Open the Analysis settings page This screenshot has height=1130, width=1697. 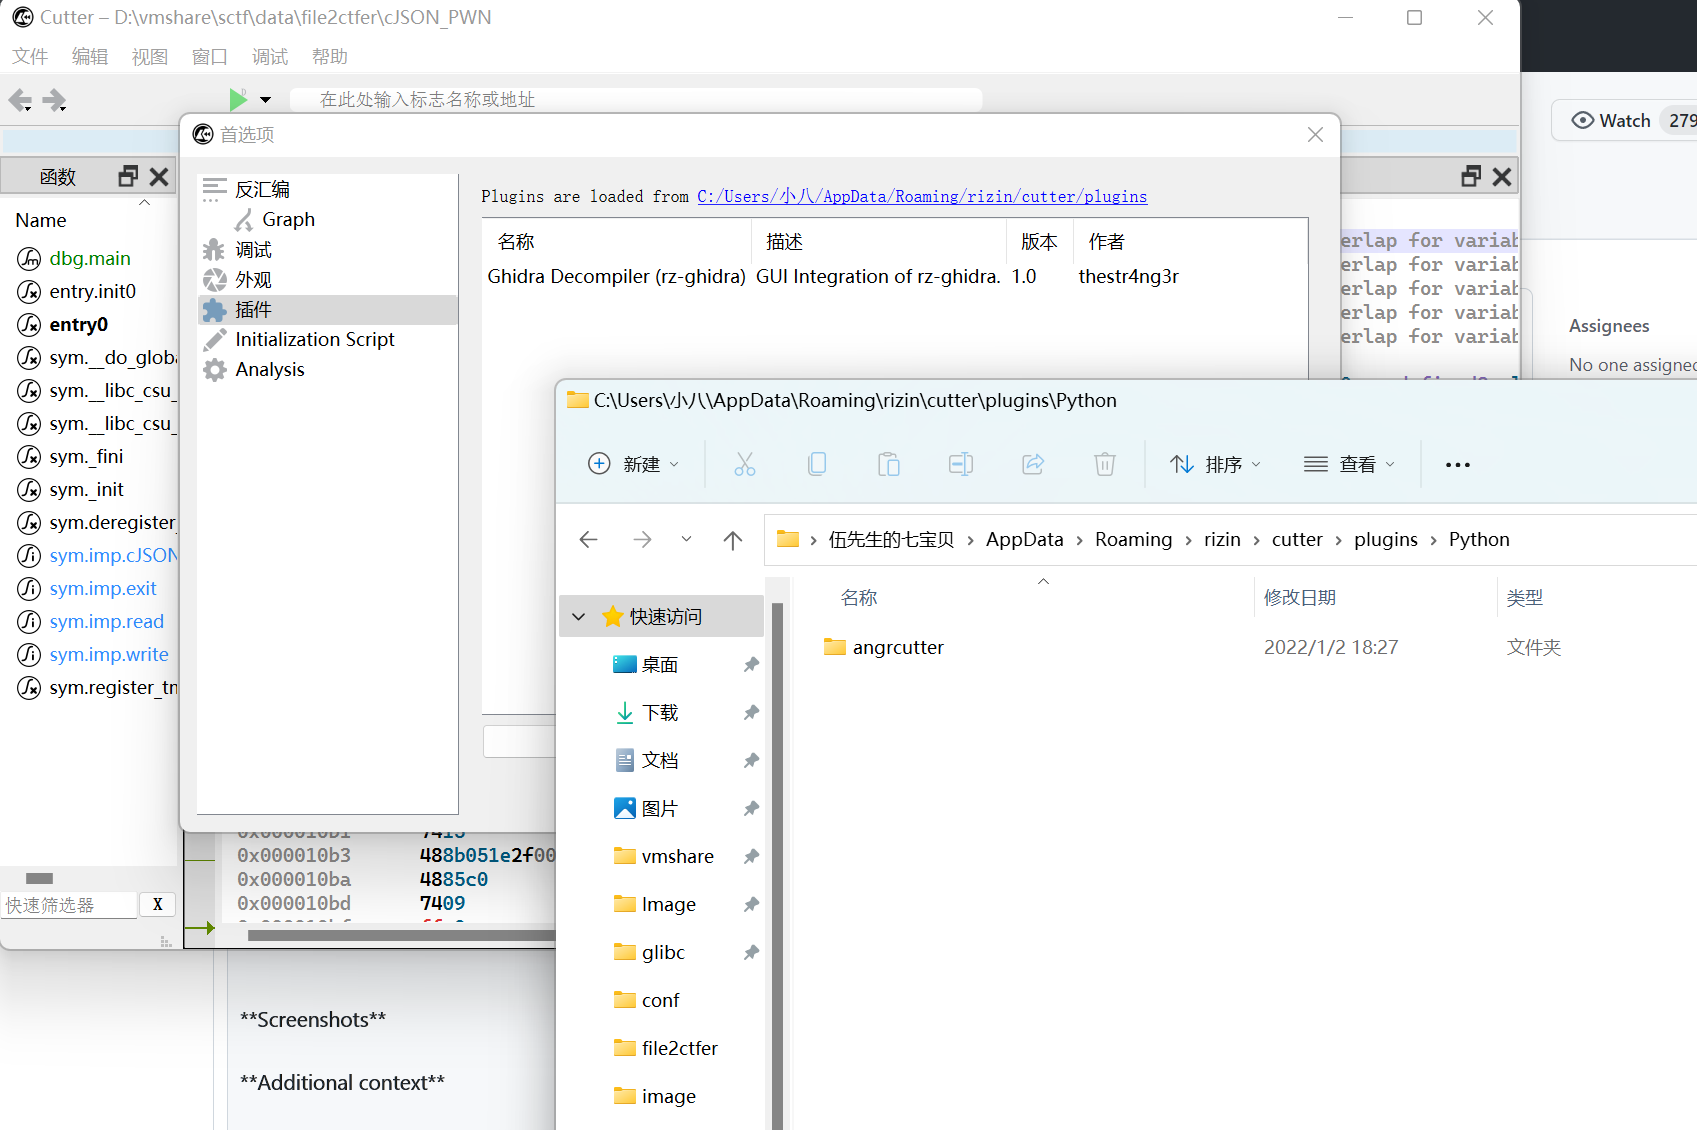[269, 369]
